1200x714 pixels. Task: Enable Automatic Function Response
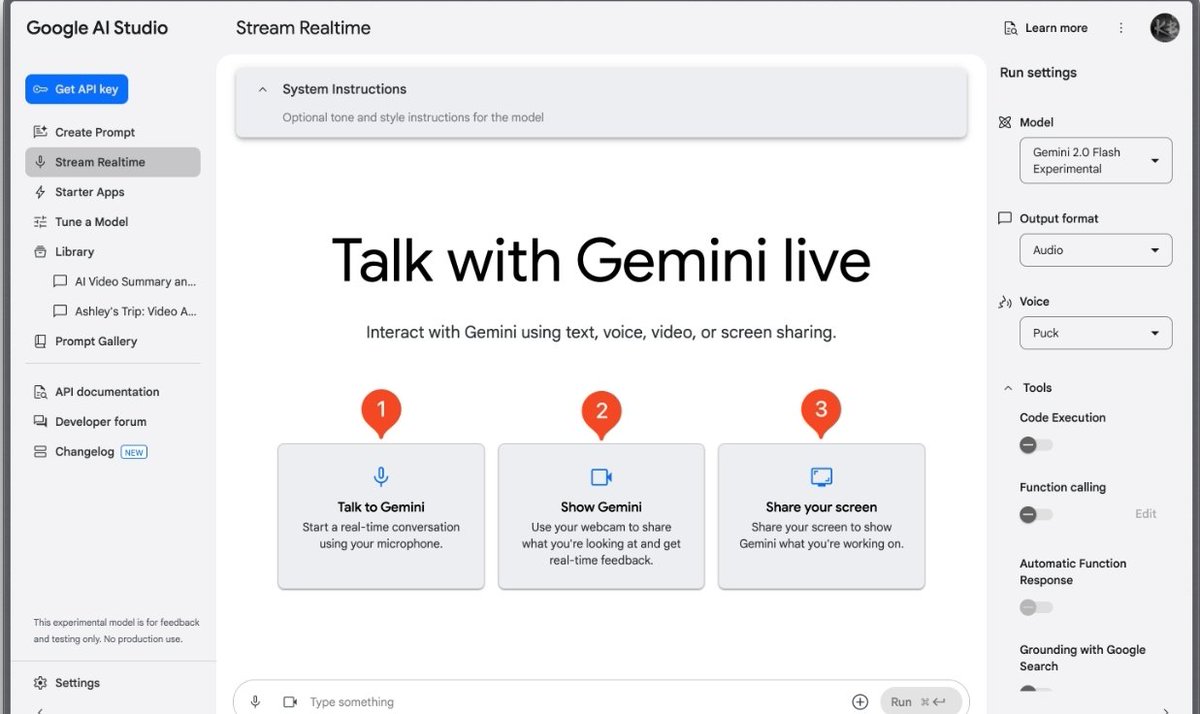point(1036,607)
